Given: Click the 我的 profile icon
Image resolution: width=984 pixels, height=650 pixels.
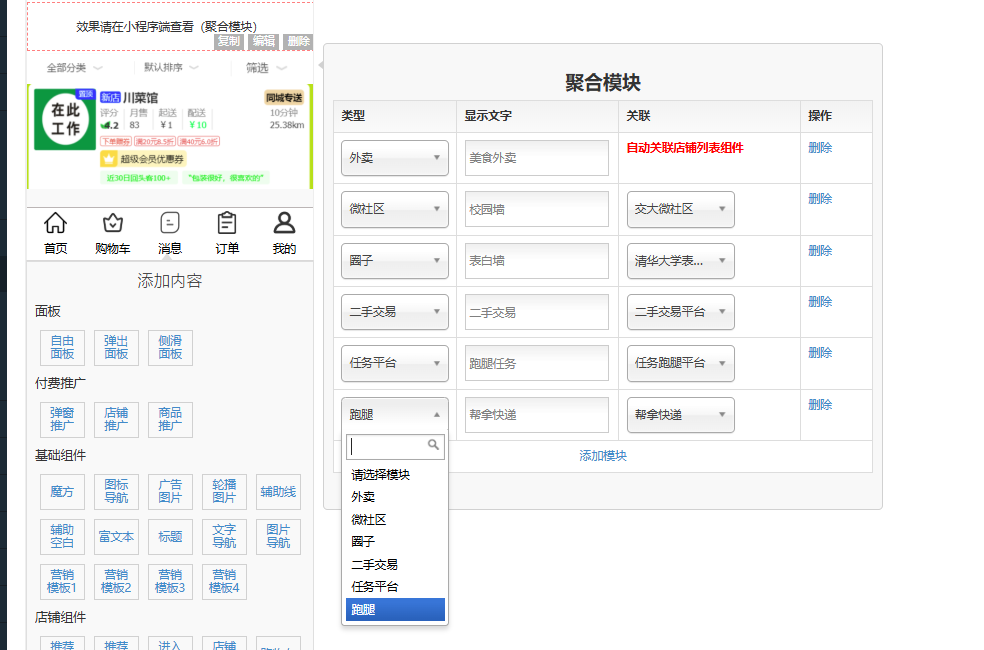Looking at the screenshot, I should (x=284, y=224).
